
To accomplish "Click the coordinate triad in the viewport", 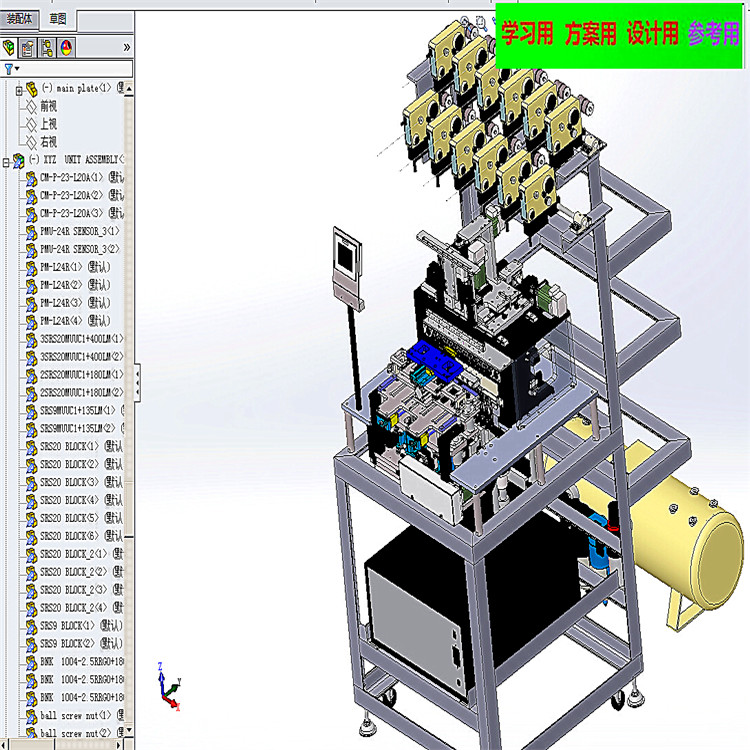I will 169,686.
